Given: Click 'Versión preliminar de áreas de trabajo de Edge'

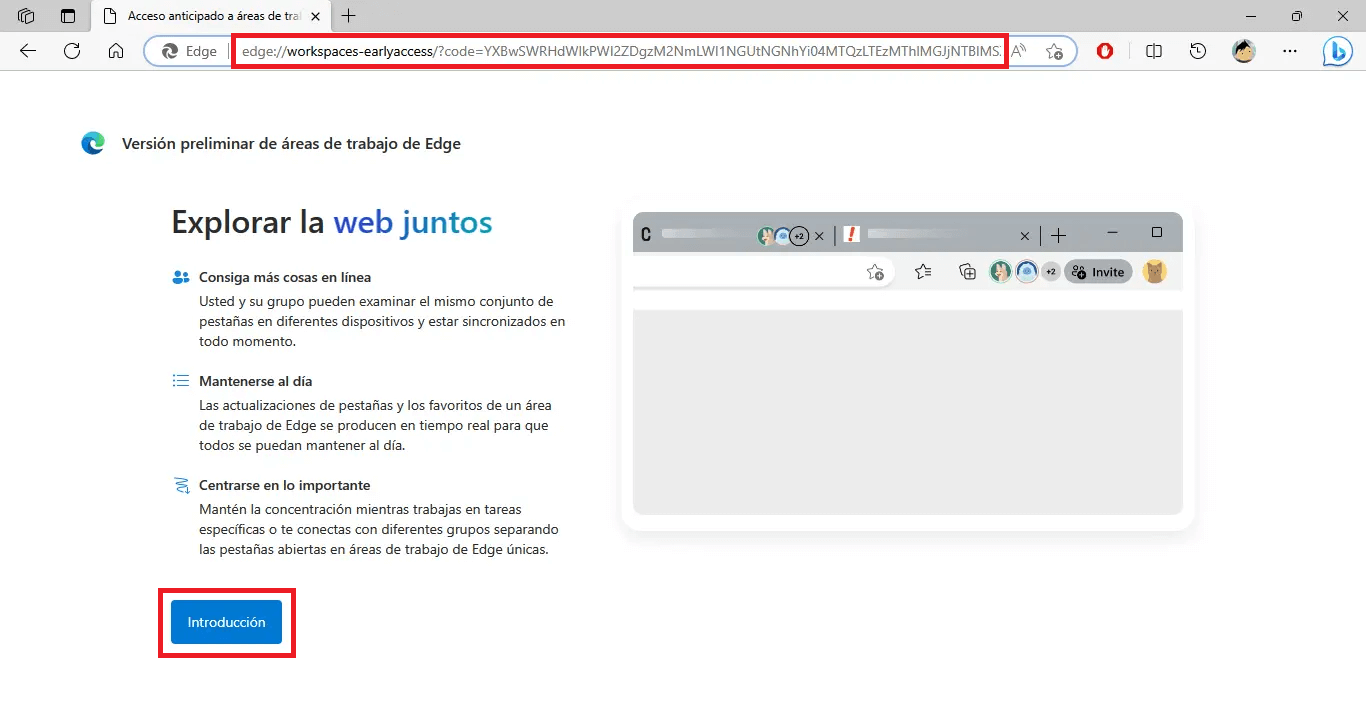Looking at the screenshot, I should [291, 144].
